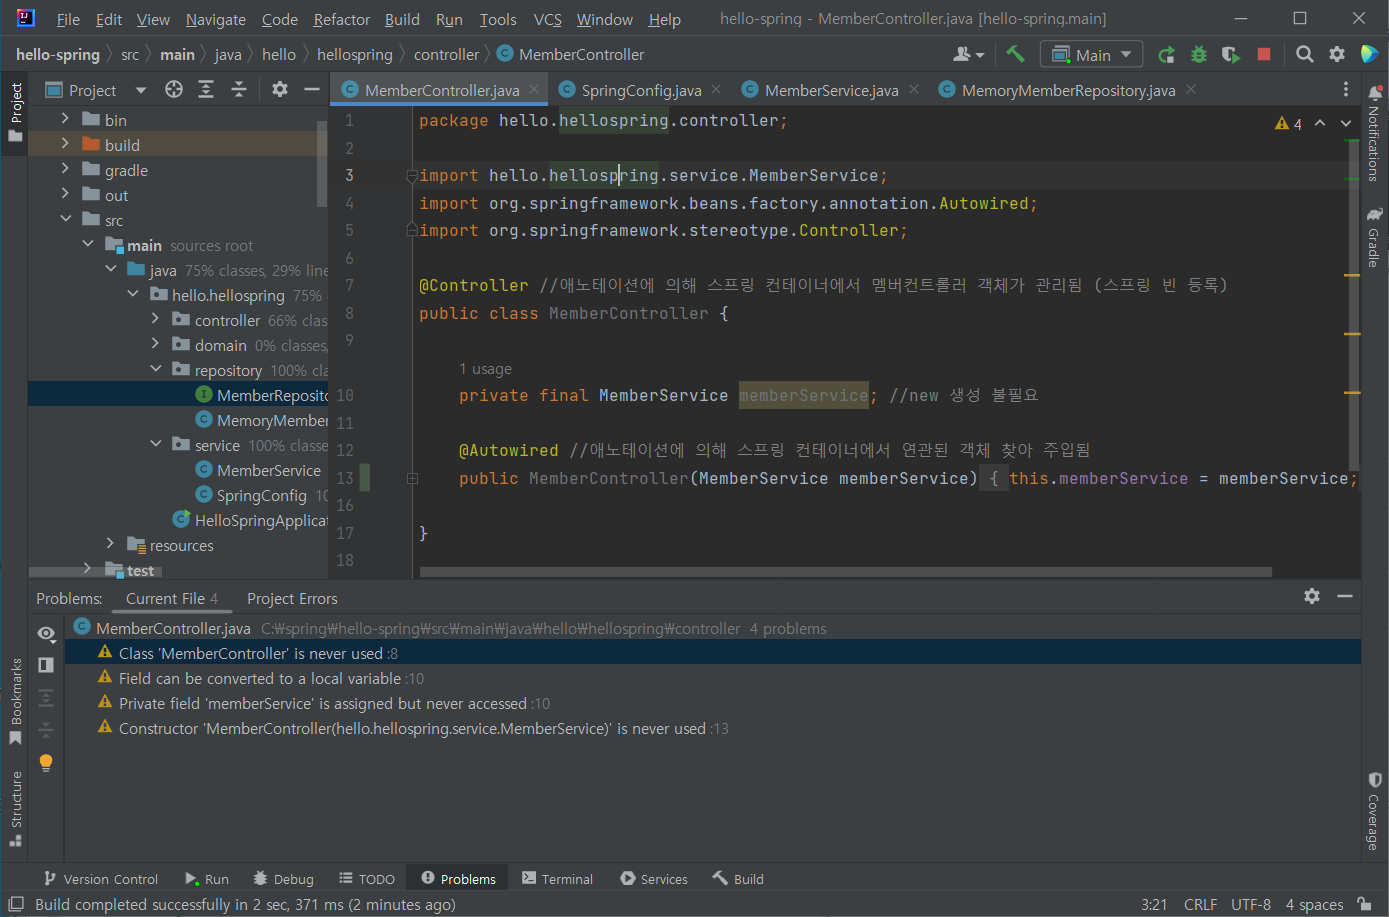Open Notifications tool window
The width and height of the screenshot is (1389, 917).
pyautogui.click(x=1374, y=133)
